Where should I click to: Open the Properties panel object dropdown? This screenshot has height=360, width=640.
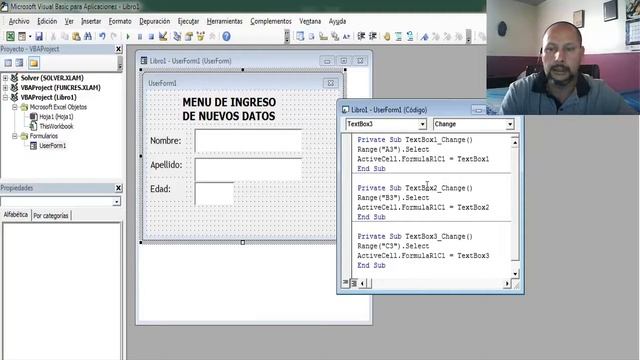[x=117, y=202]
